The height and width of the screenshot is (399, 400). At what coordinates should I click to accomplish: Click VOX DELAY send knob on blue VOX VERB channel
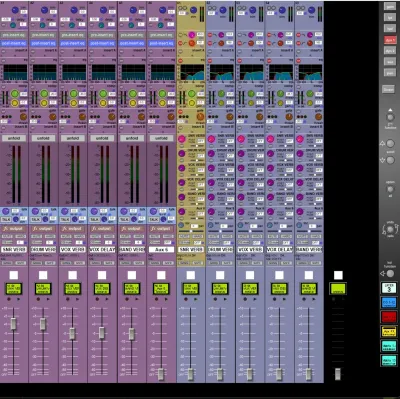(241, 182)
